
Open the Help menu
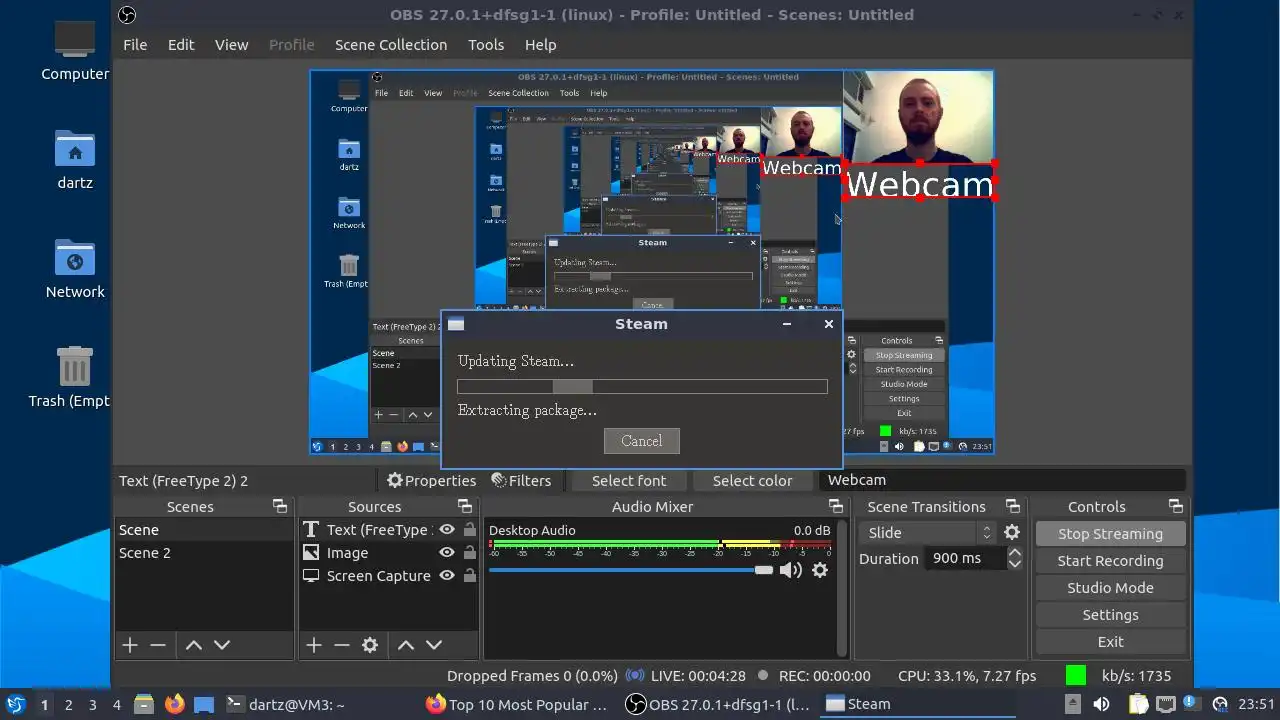tap(540, 45)
